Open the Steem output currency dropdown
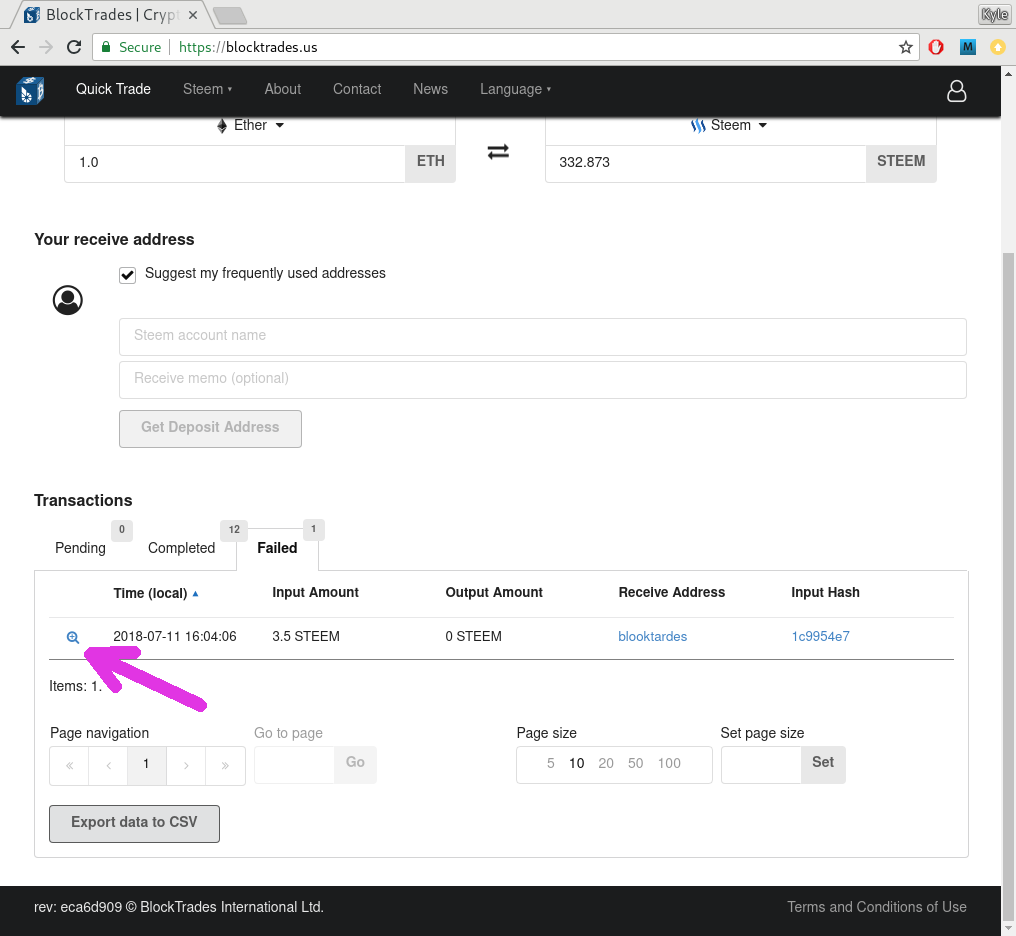 [x=729, y=125]
